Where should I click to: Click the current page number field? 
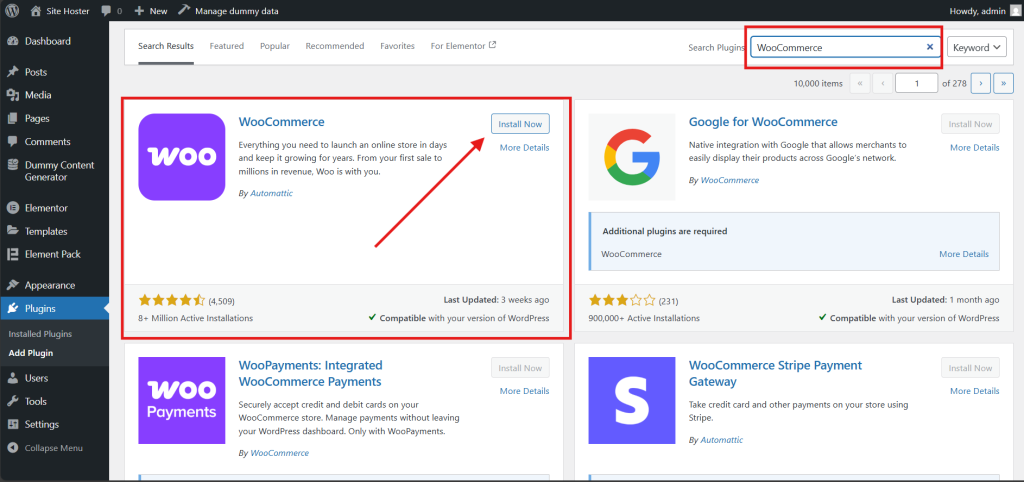[x=916, y=84]
